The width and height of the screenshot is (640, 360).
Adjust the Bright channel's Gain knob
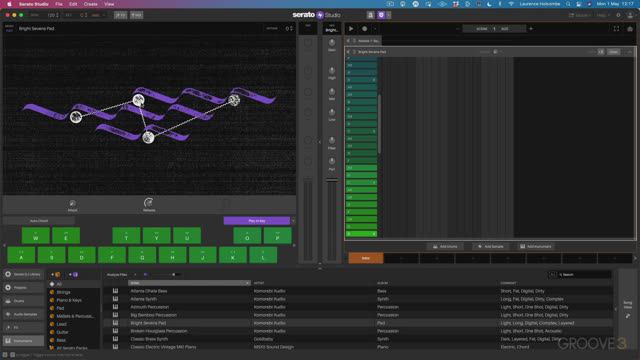(332, 43)
